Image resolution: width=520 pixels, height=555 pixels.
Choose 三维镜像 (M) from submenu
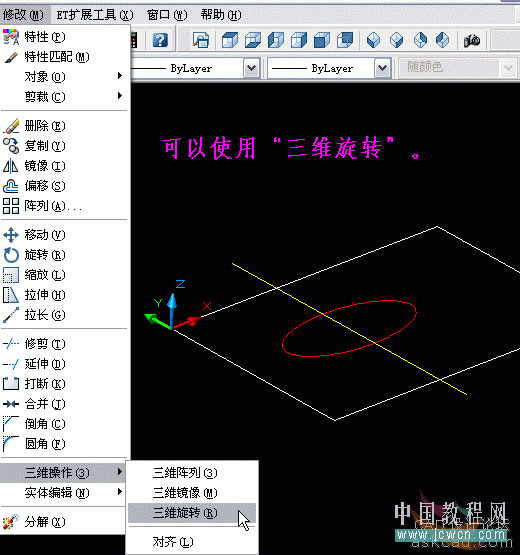192,493
